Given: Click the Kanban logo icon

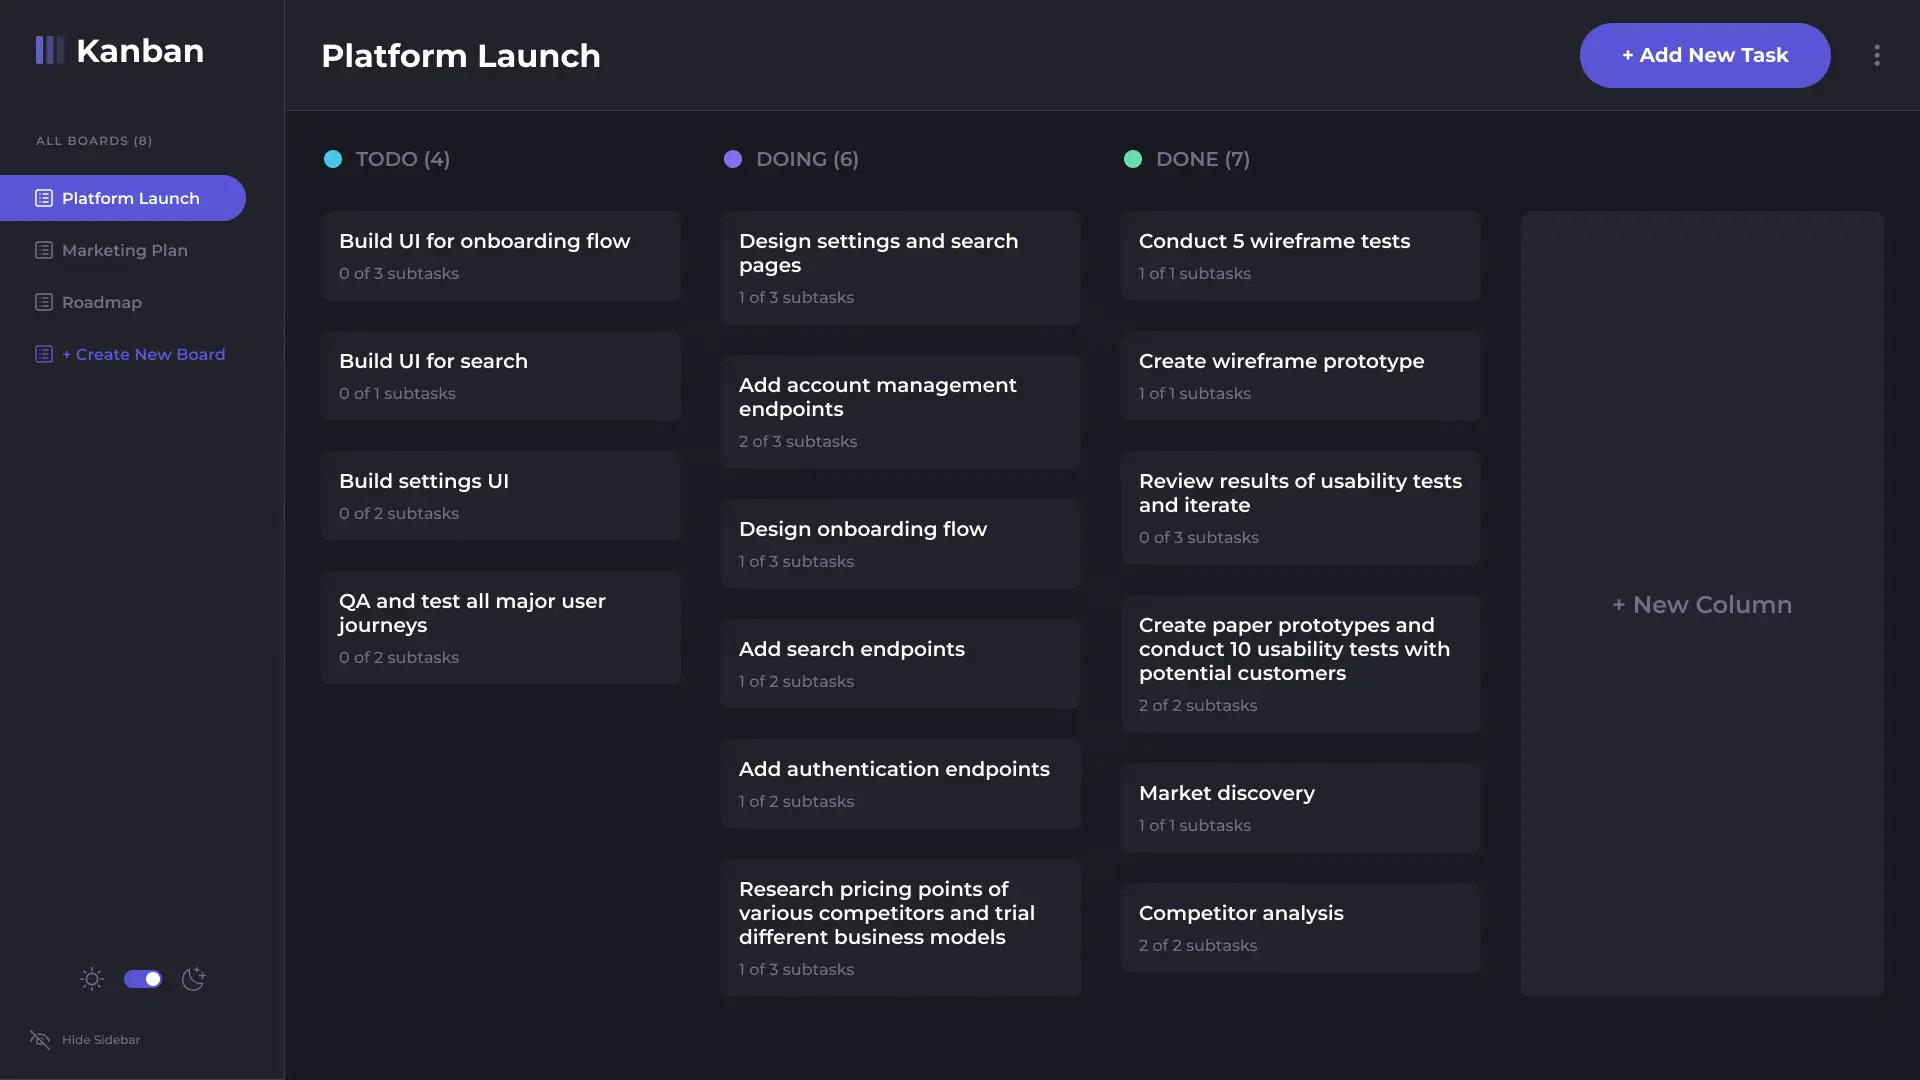Looking at the screenshot, I should tap(49, 50).
